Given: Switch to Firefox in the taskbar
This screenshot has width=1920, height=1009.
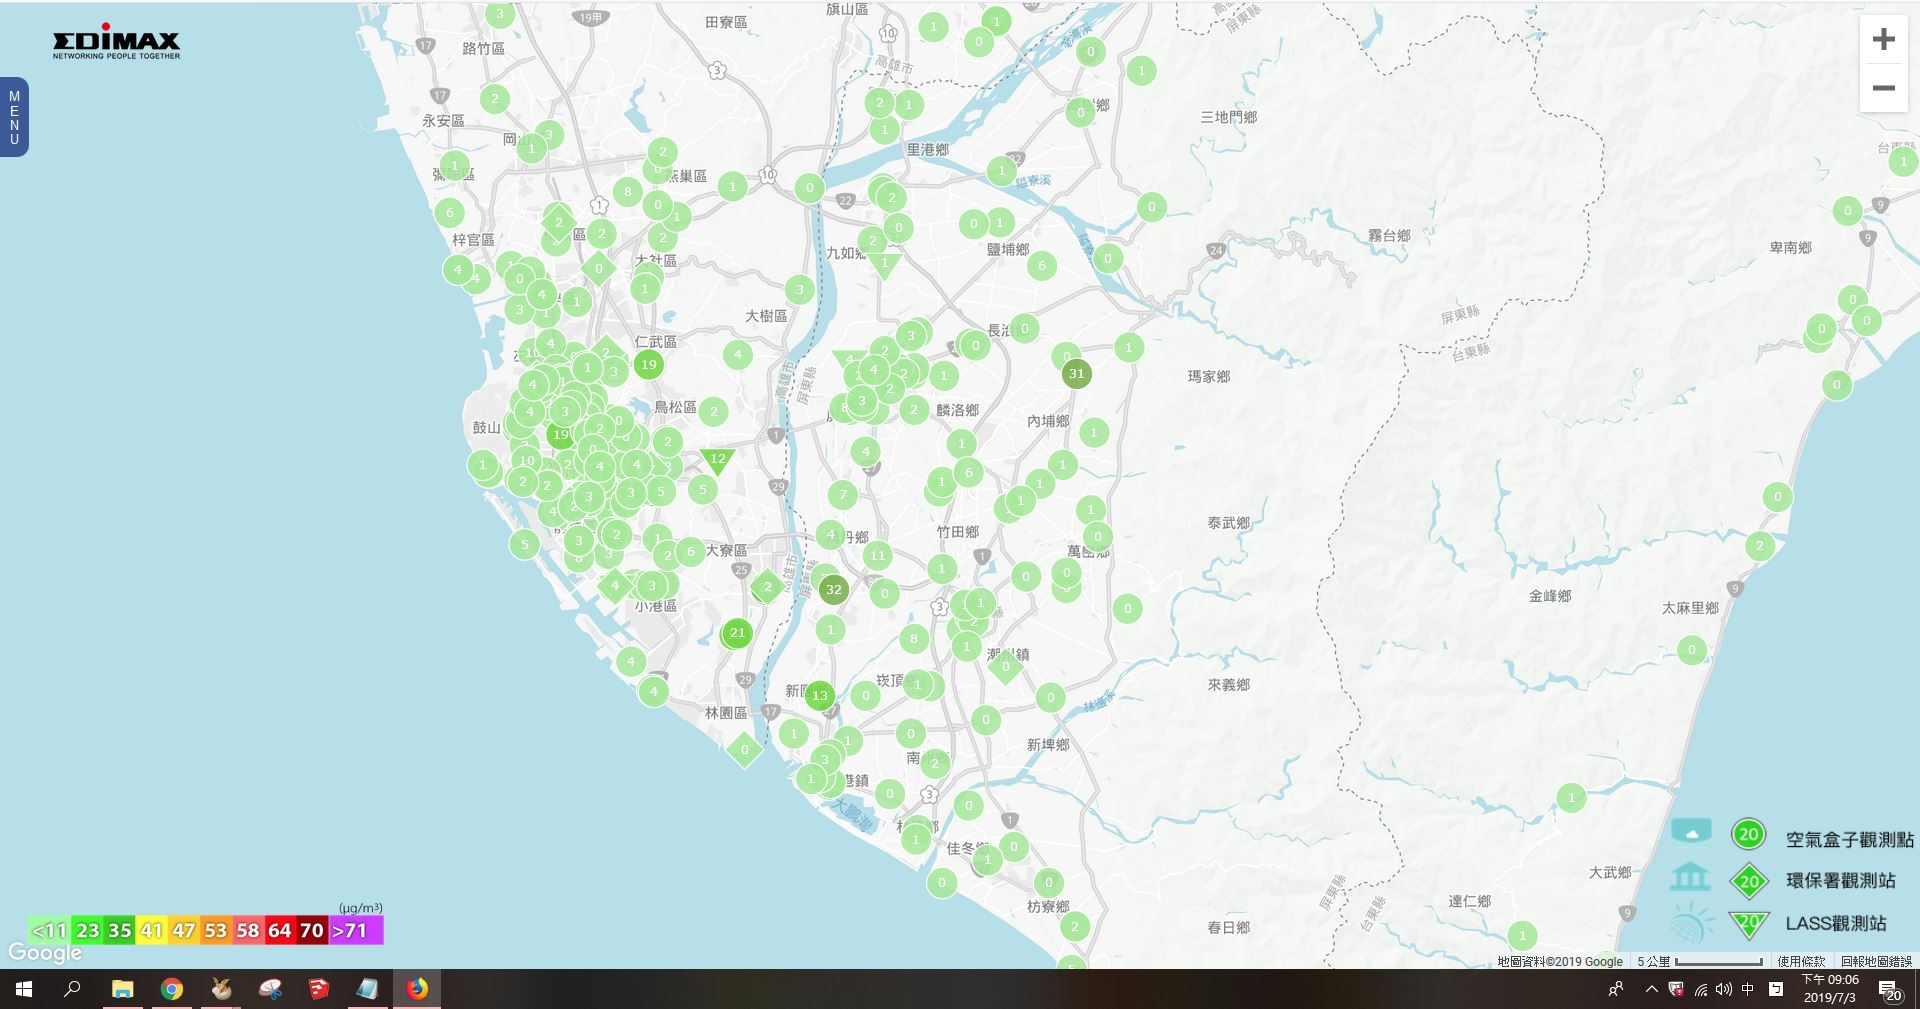Looking at the screenshot, I should (417, 989).
